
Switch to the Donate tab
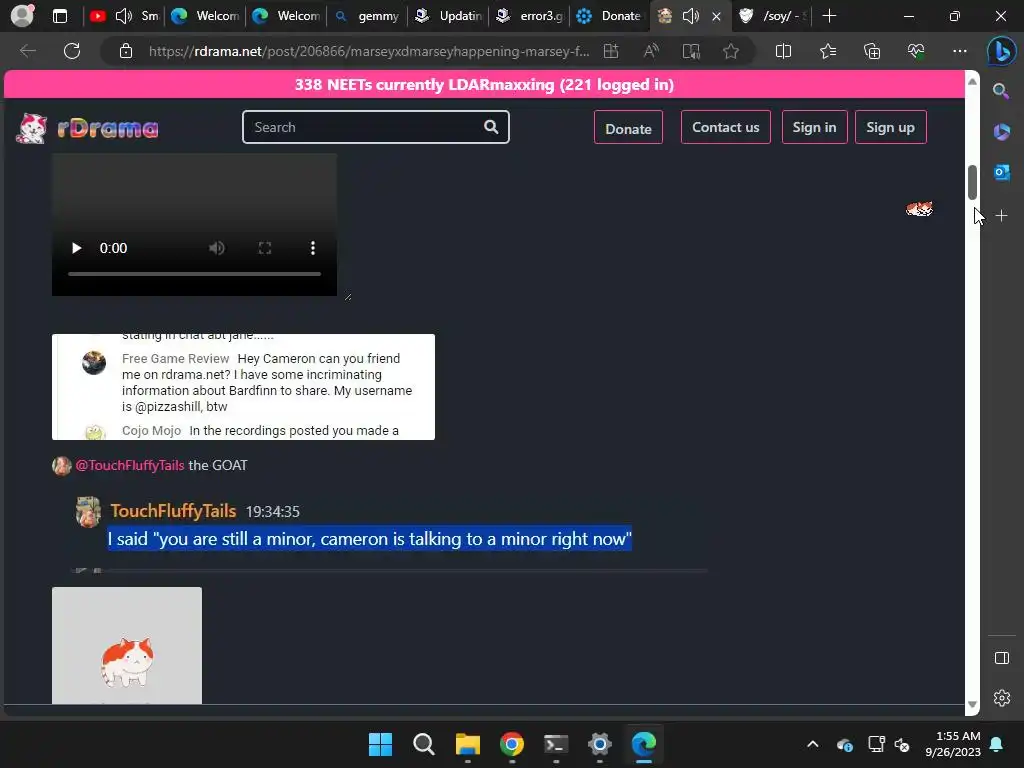(x=610, y=16)
